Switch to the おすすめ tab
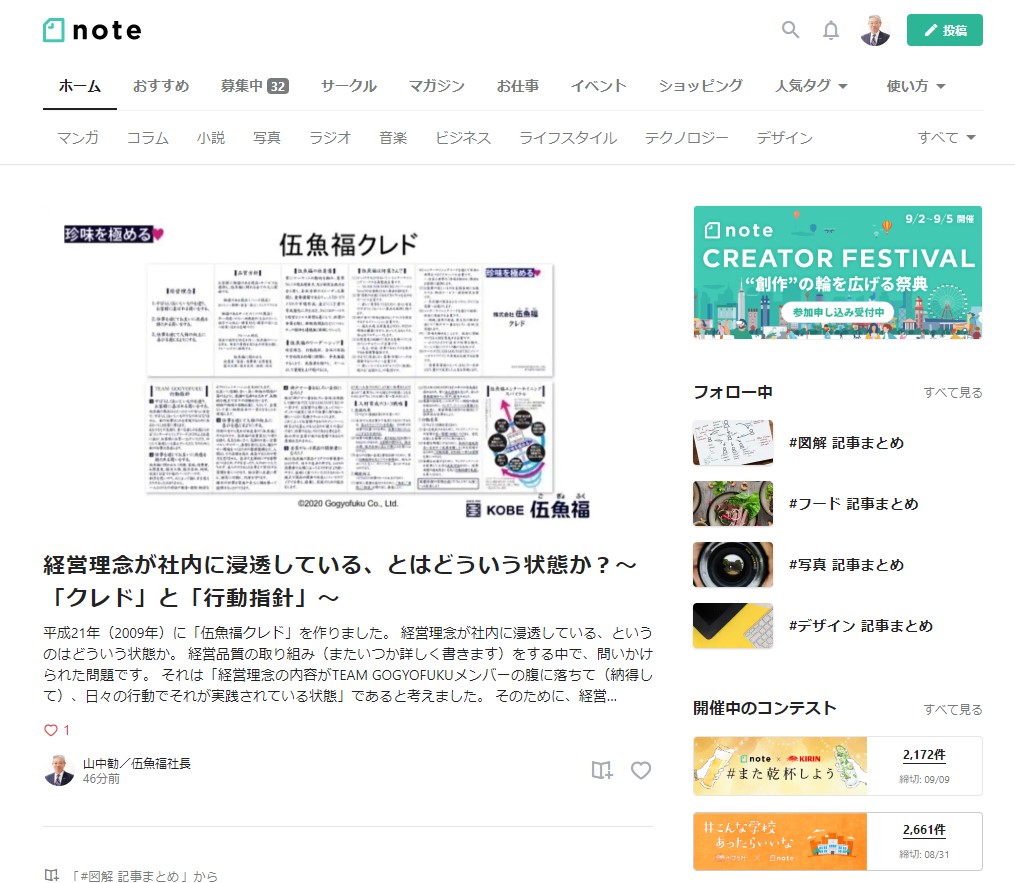Image resolution: width=1015 pixels, height=883 pixels. tap(161, 86)
